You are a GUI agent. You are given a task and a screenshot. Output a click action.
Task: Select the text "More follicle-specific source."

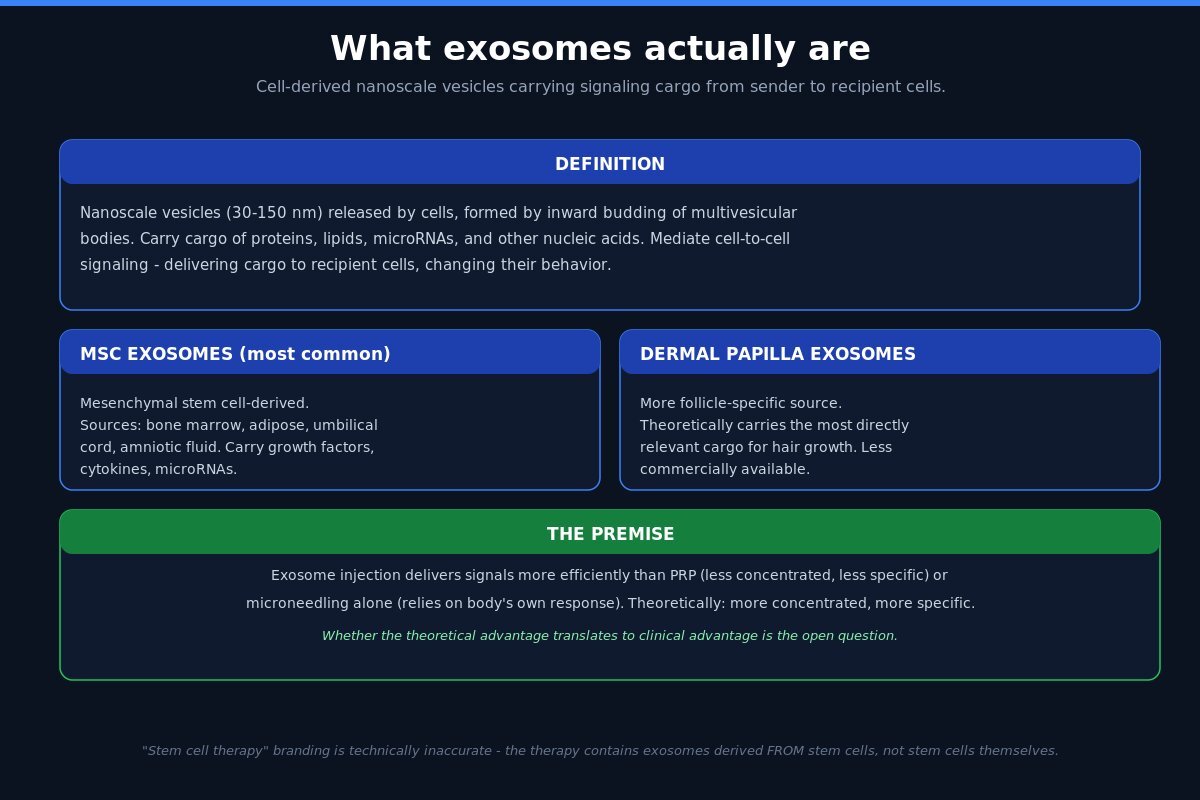tap(741, 403)
